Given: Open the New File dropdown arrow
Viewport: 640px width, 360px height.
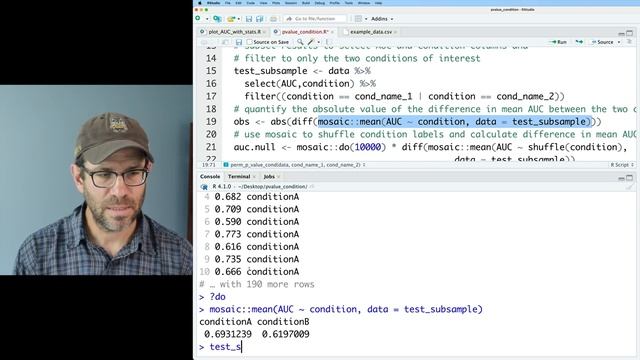Looking at the screenshot, I should point(207,19).
